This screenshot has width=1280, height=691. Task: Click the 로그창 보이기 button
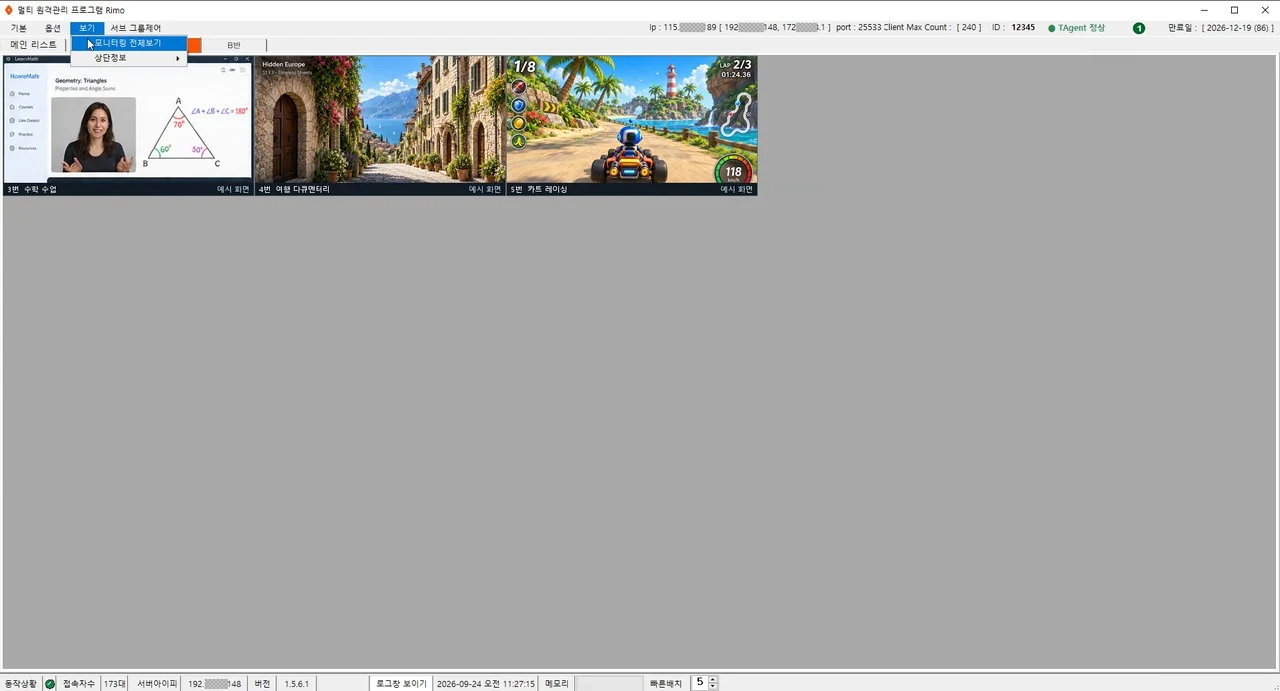pos(401,684)
